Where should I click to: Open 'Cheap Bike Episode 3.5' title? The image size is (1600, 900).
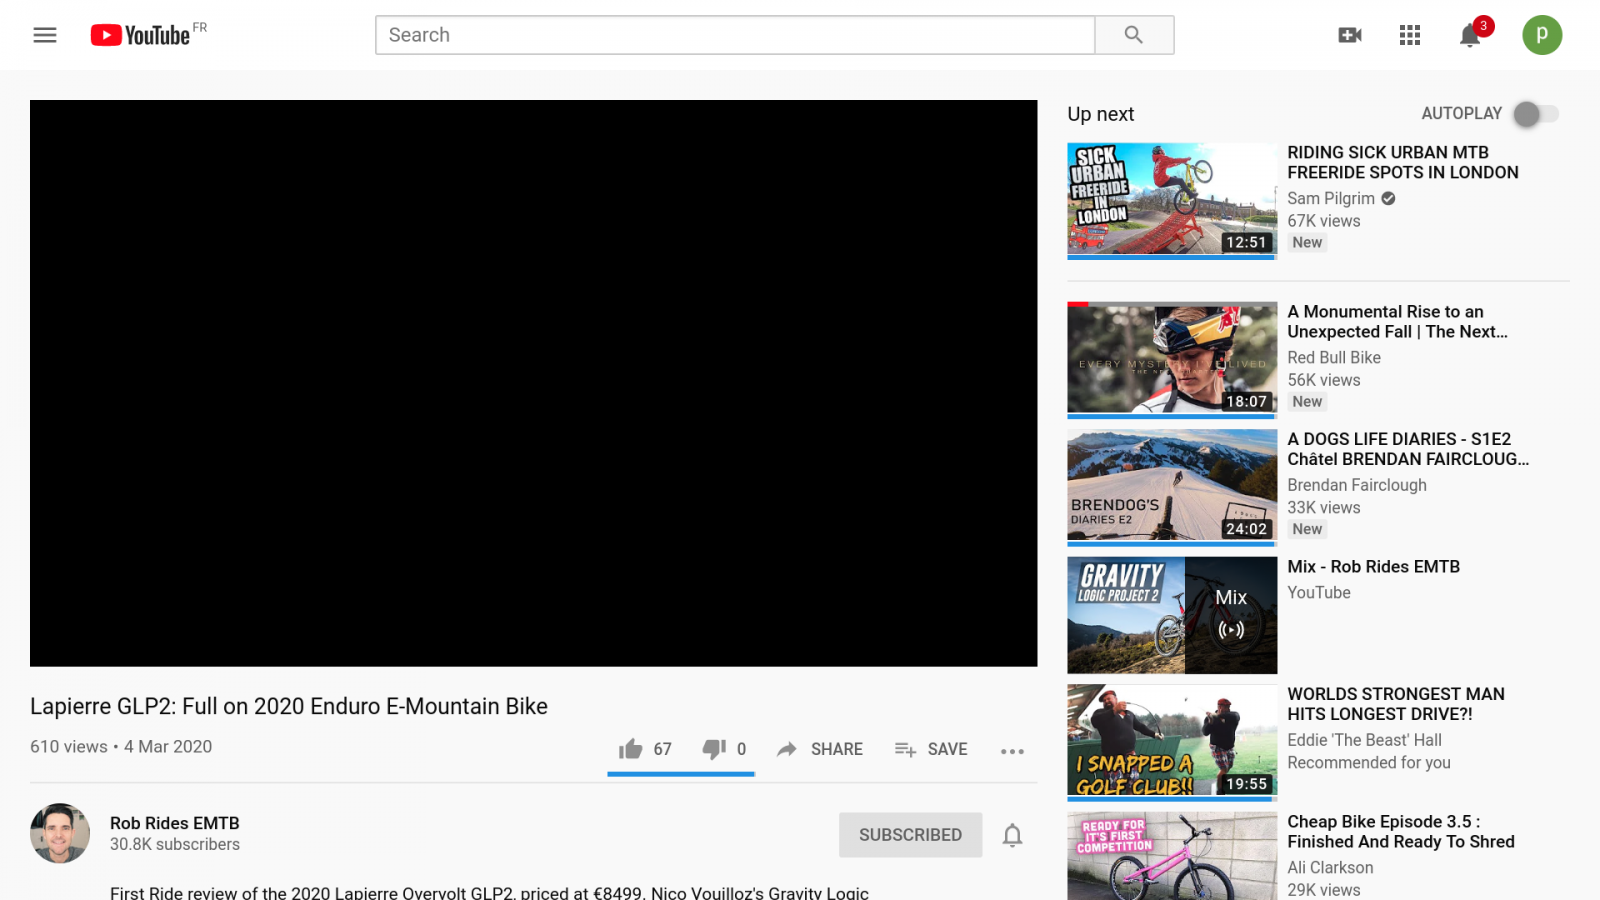pos(1401,832)
